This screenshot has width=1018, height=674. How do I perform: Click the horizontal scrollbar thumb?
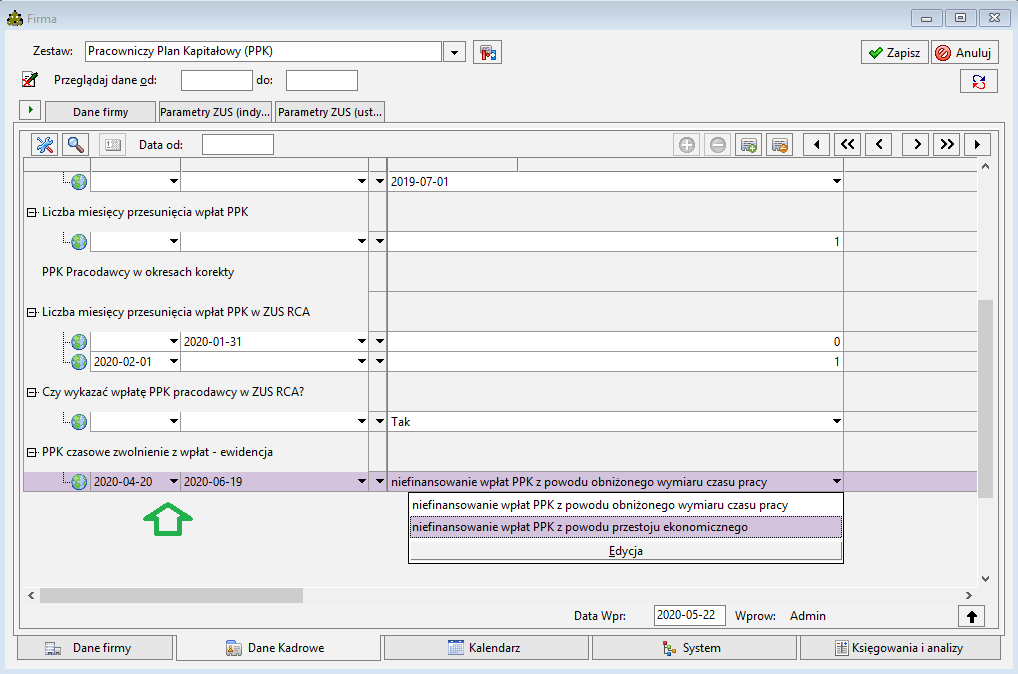[x=171, y=595]
